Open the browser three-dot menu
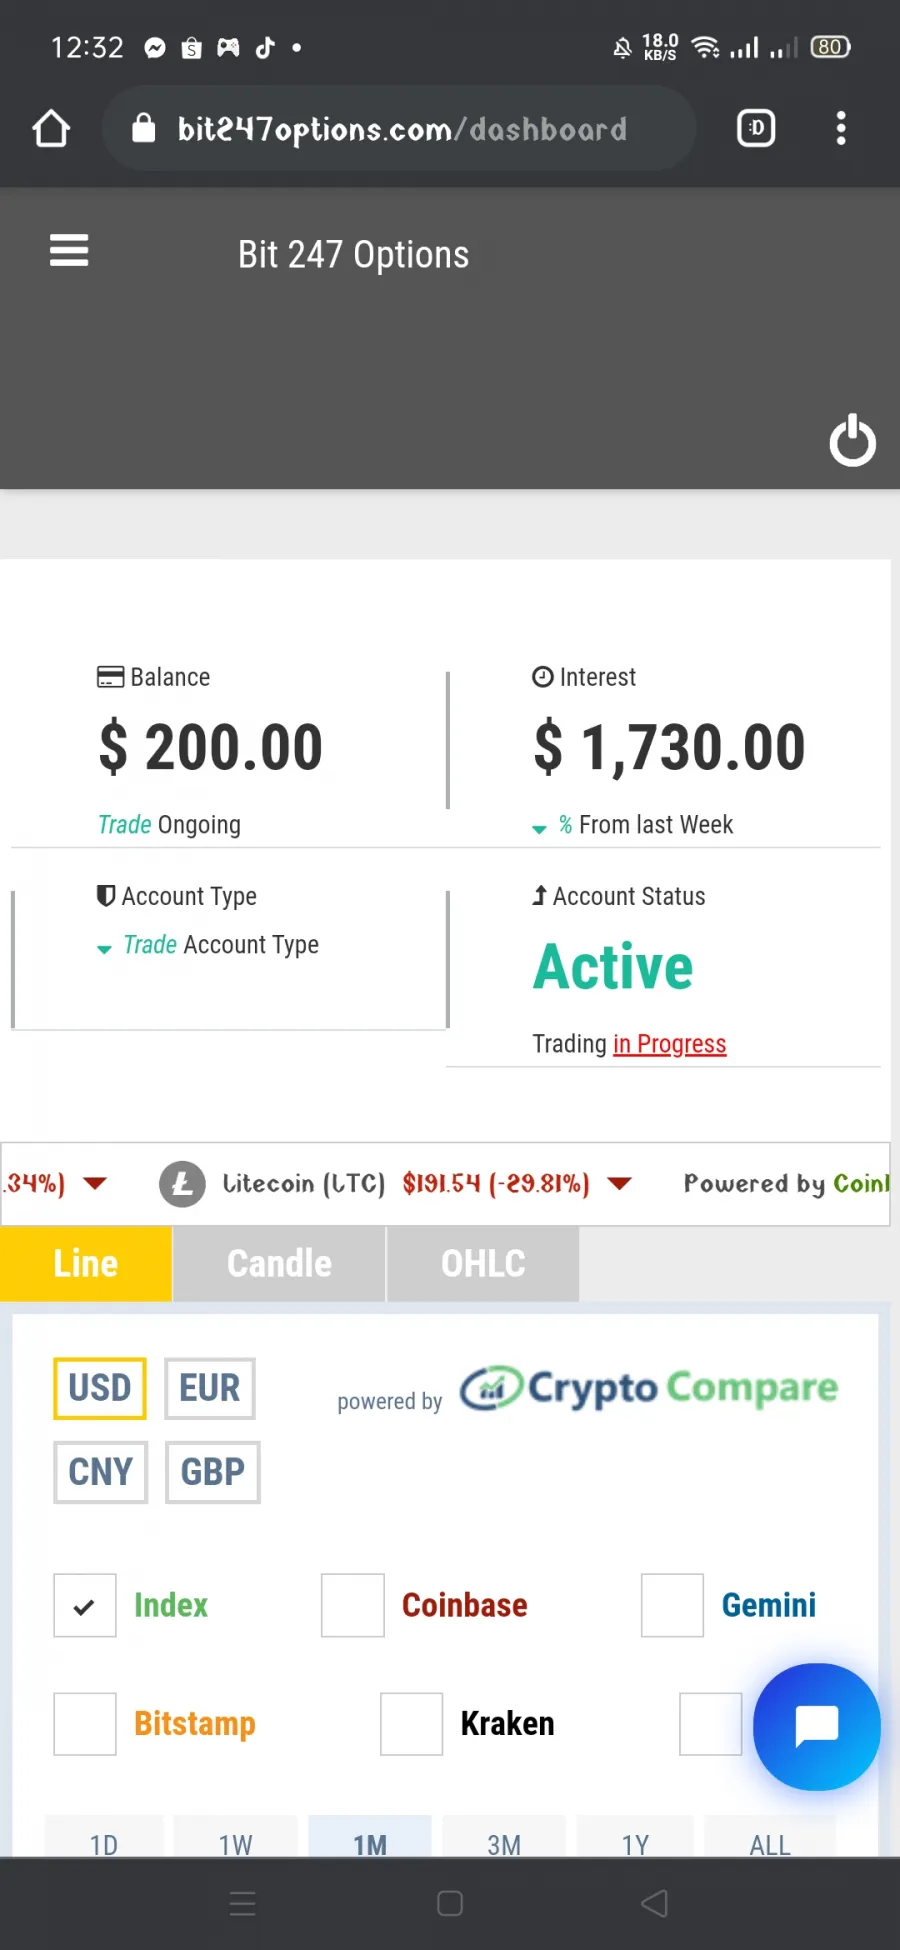The height and width of the screenshot is (1950, 900). coord(841,128)
